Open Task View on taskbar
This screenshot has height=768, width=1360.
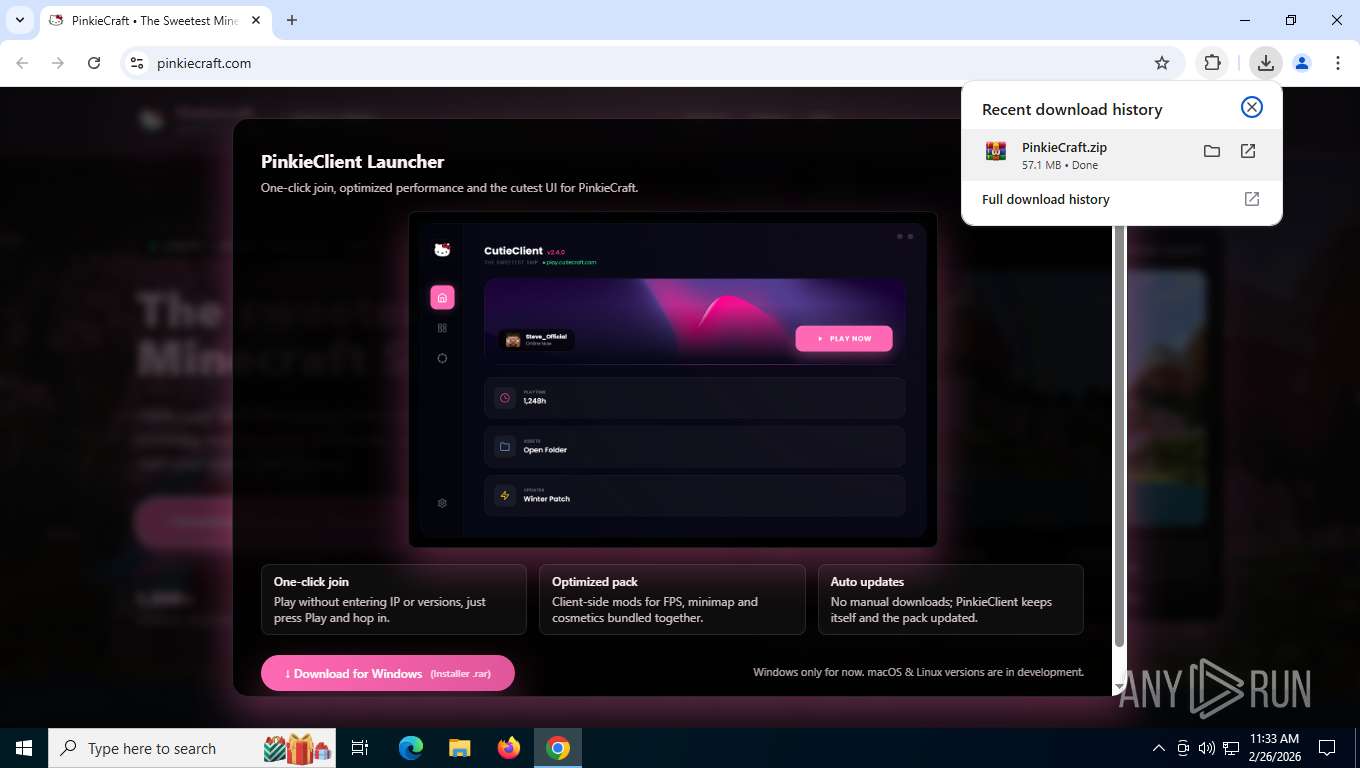360,748
